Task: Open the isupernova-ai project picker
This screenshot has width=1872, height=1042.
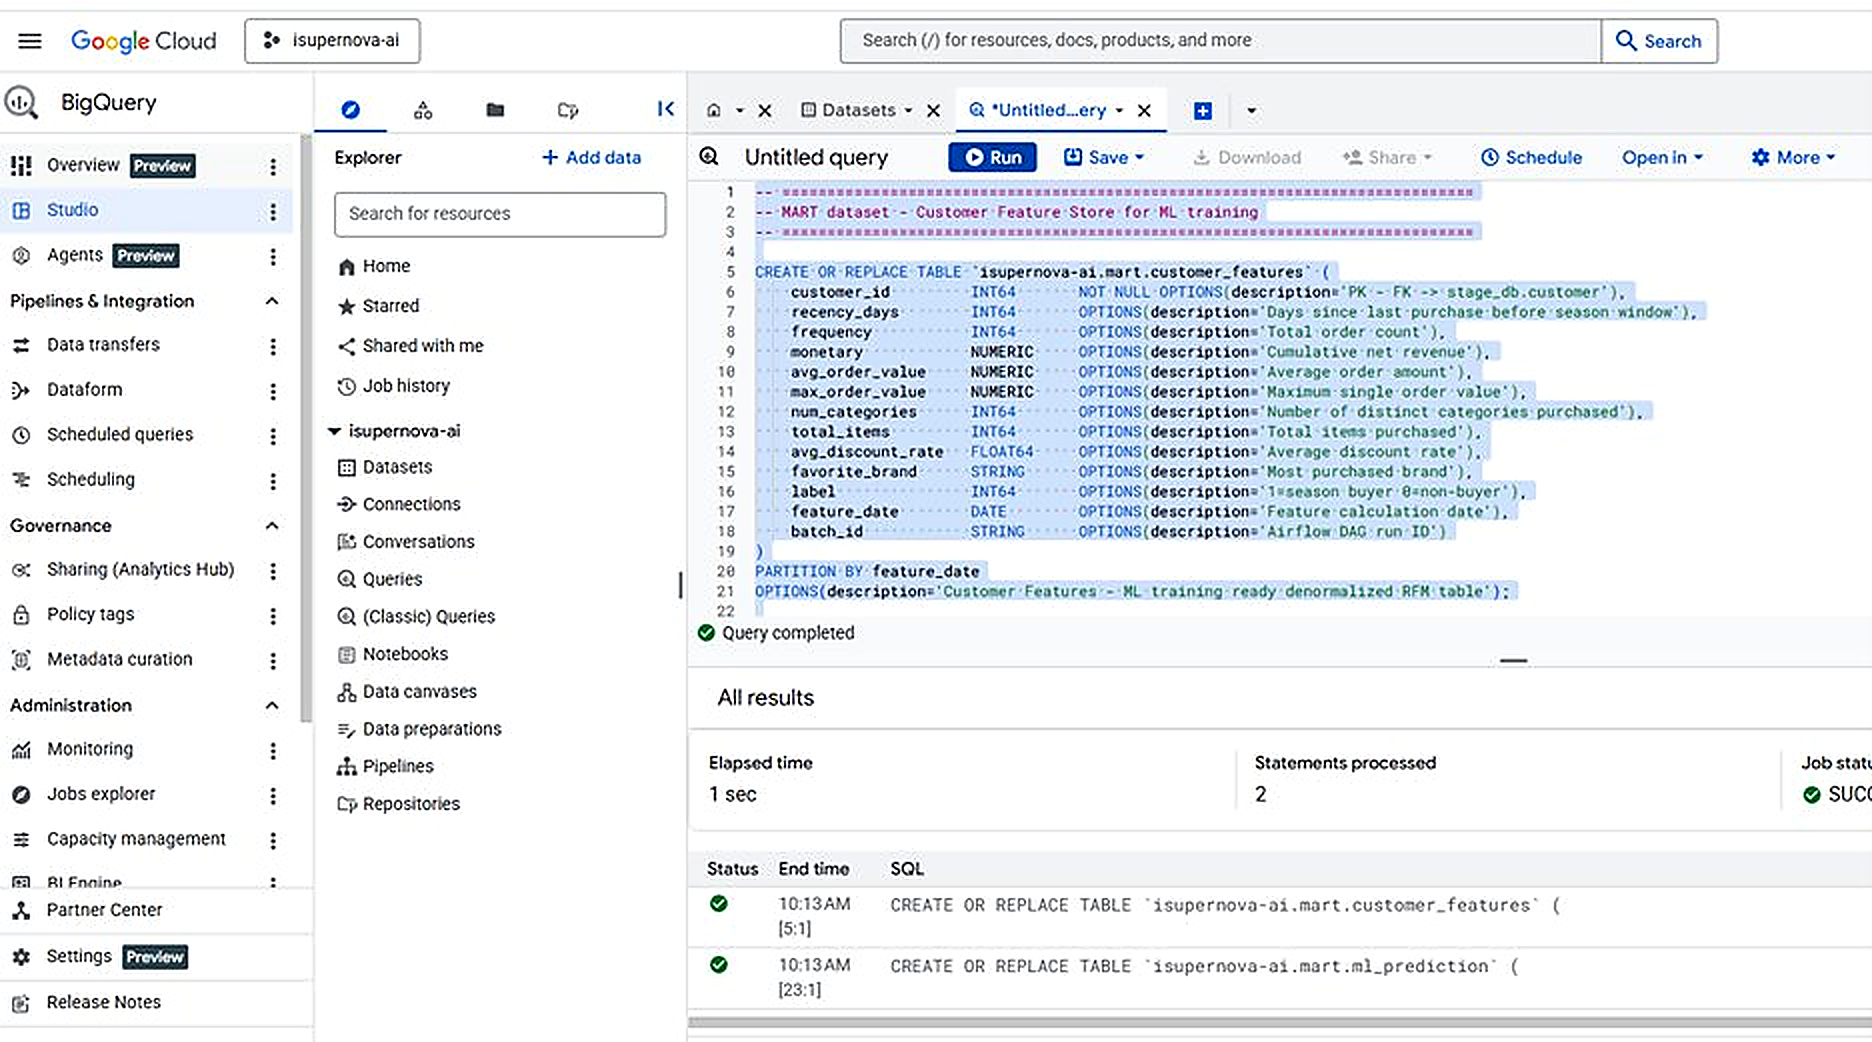Action: pos(332,41)
